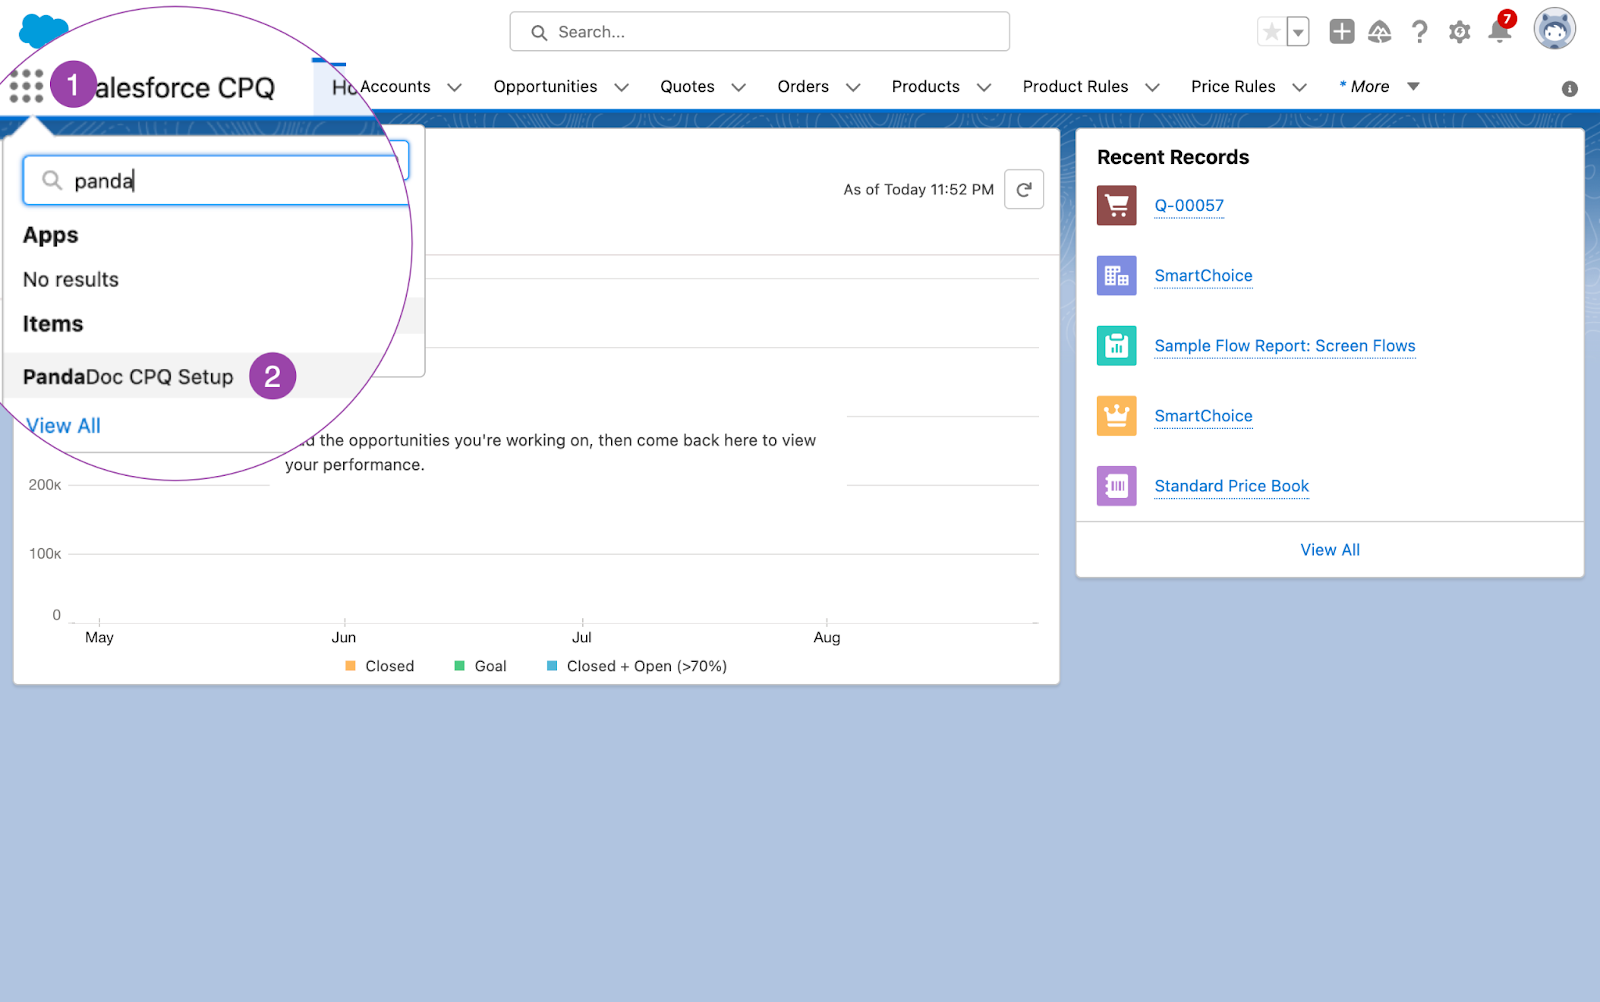This screenshot has width=1600, height=1002.
Task: Click the report icon beside Sample Flow Report
Action: (1117, 346)
